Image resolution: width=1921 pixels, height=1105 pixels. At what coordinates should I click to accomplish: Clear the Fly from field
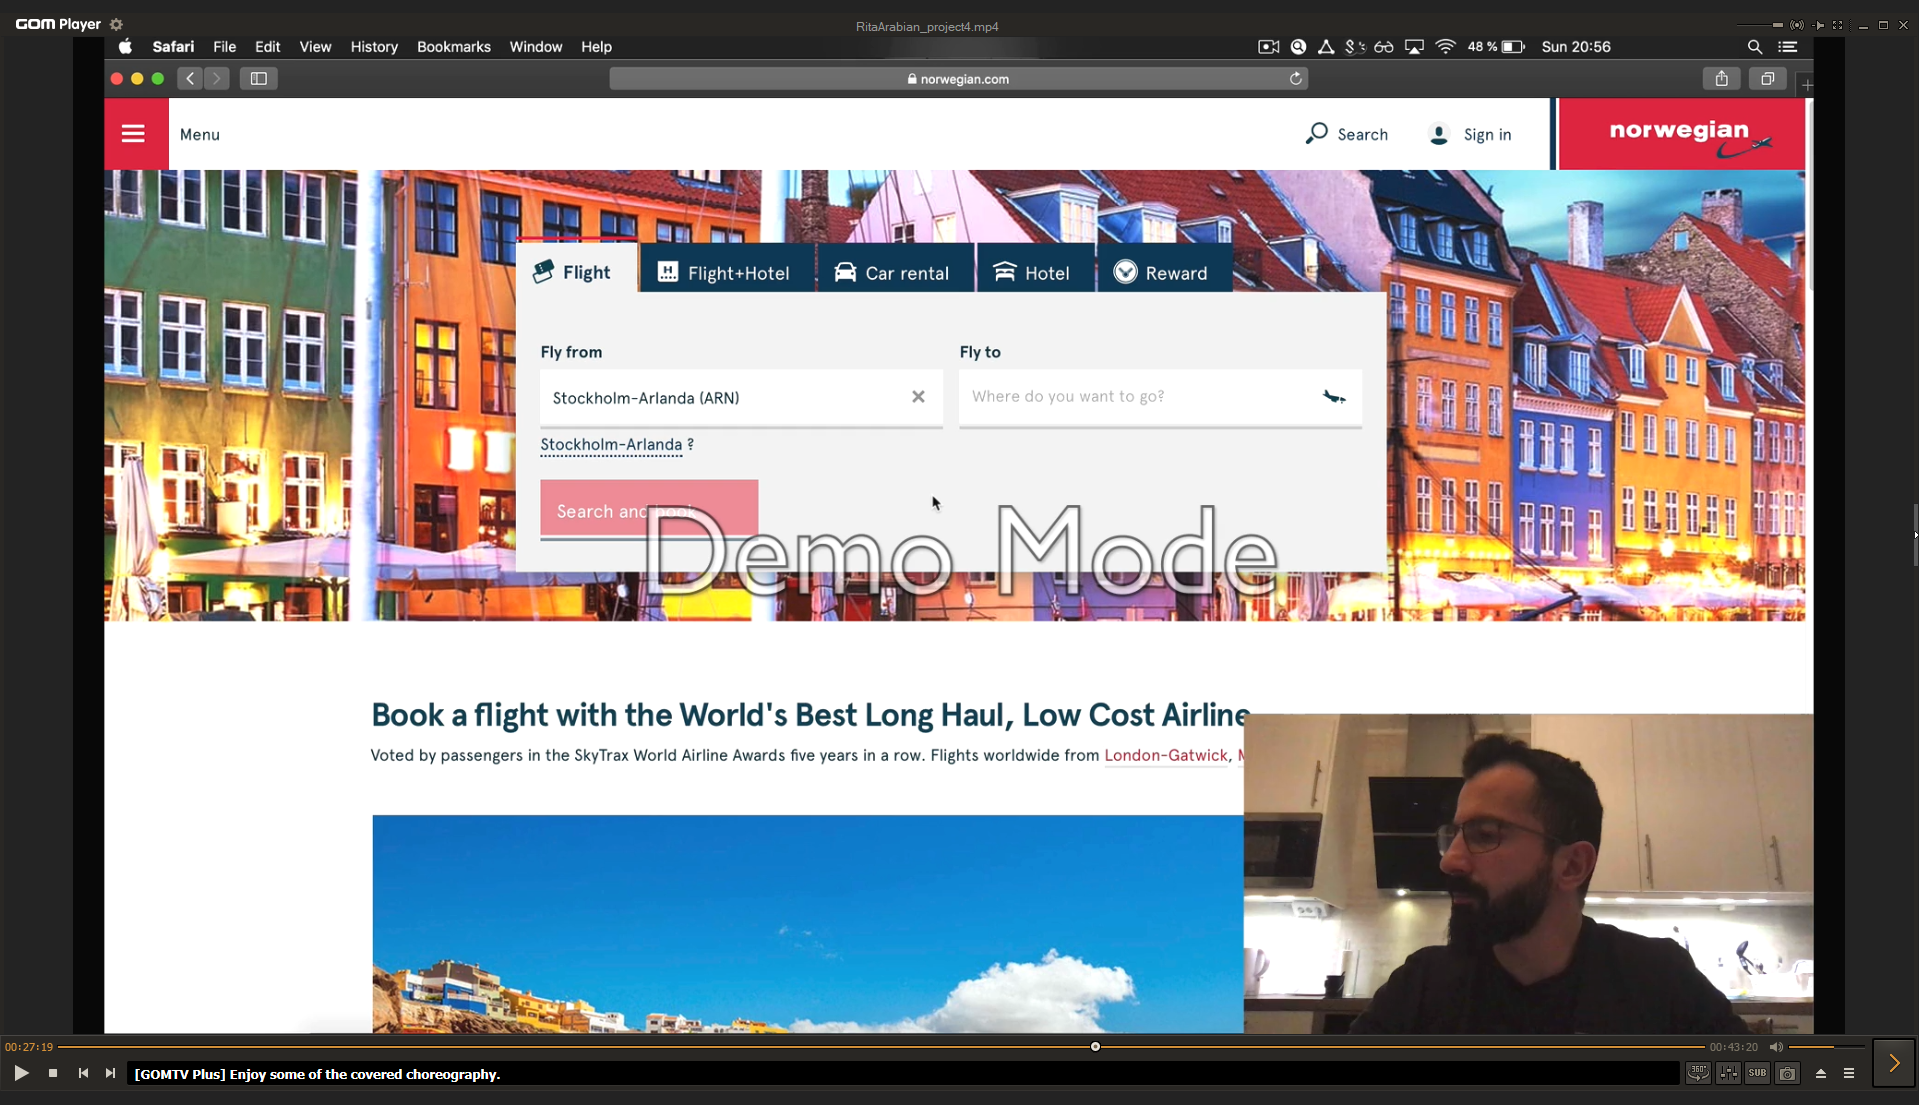[x=918, y=397]
